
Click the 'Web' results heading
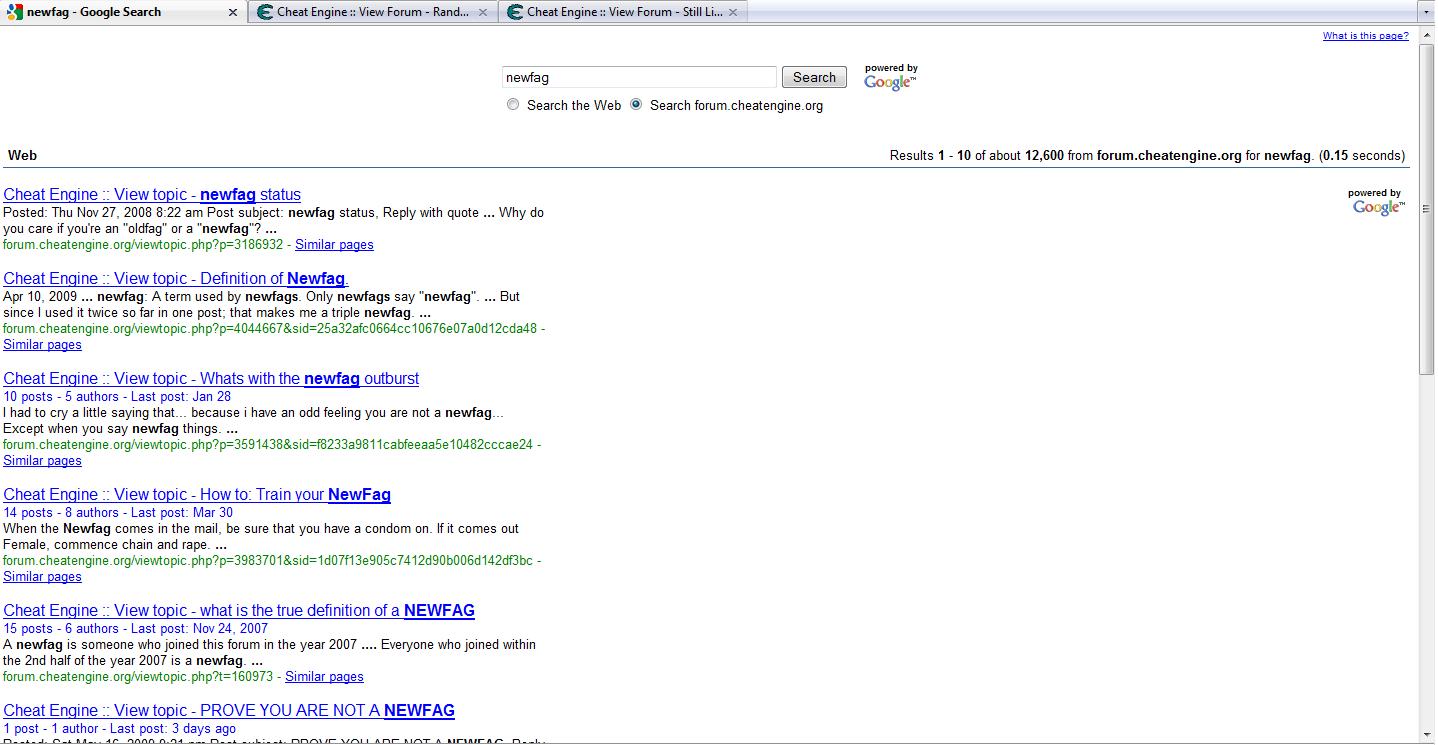coord(22,156)
